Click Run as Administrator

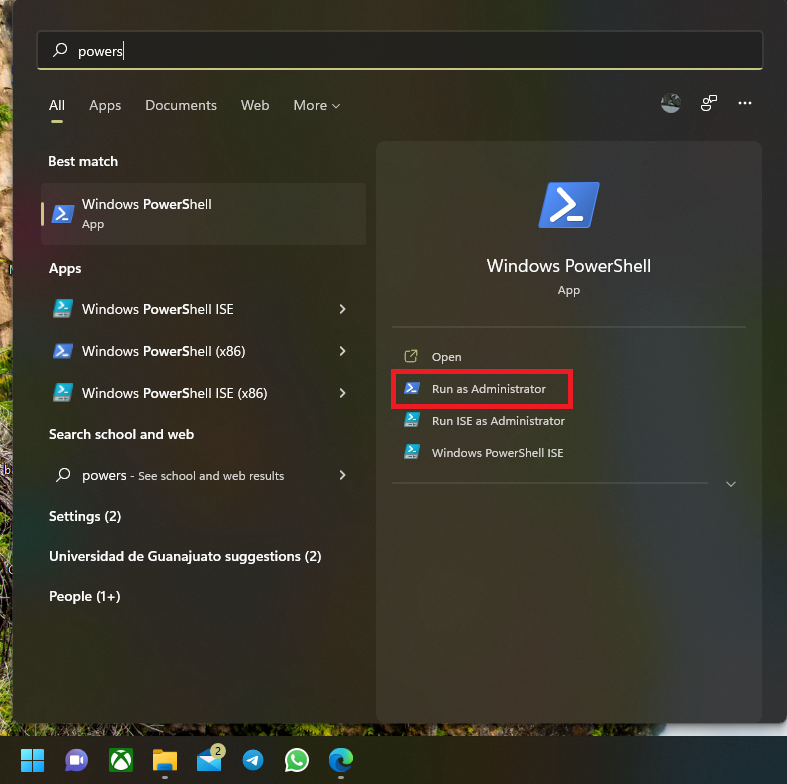[x=488, y=388]
